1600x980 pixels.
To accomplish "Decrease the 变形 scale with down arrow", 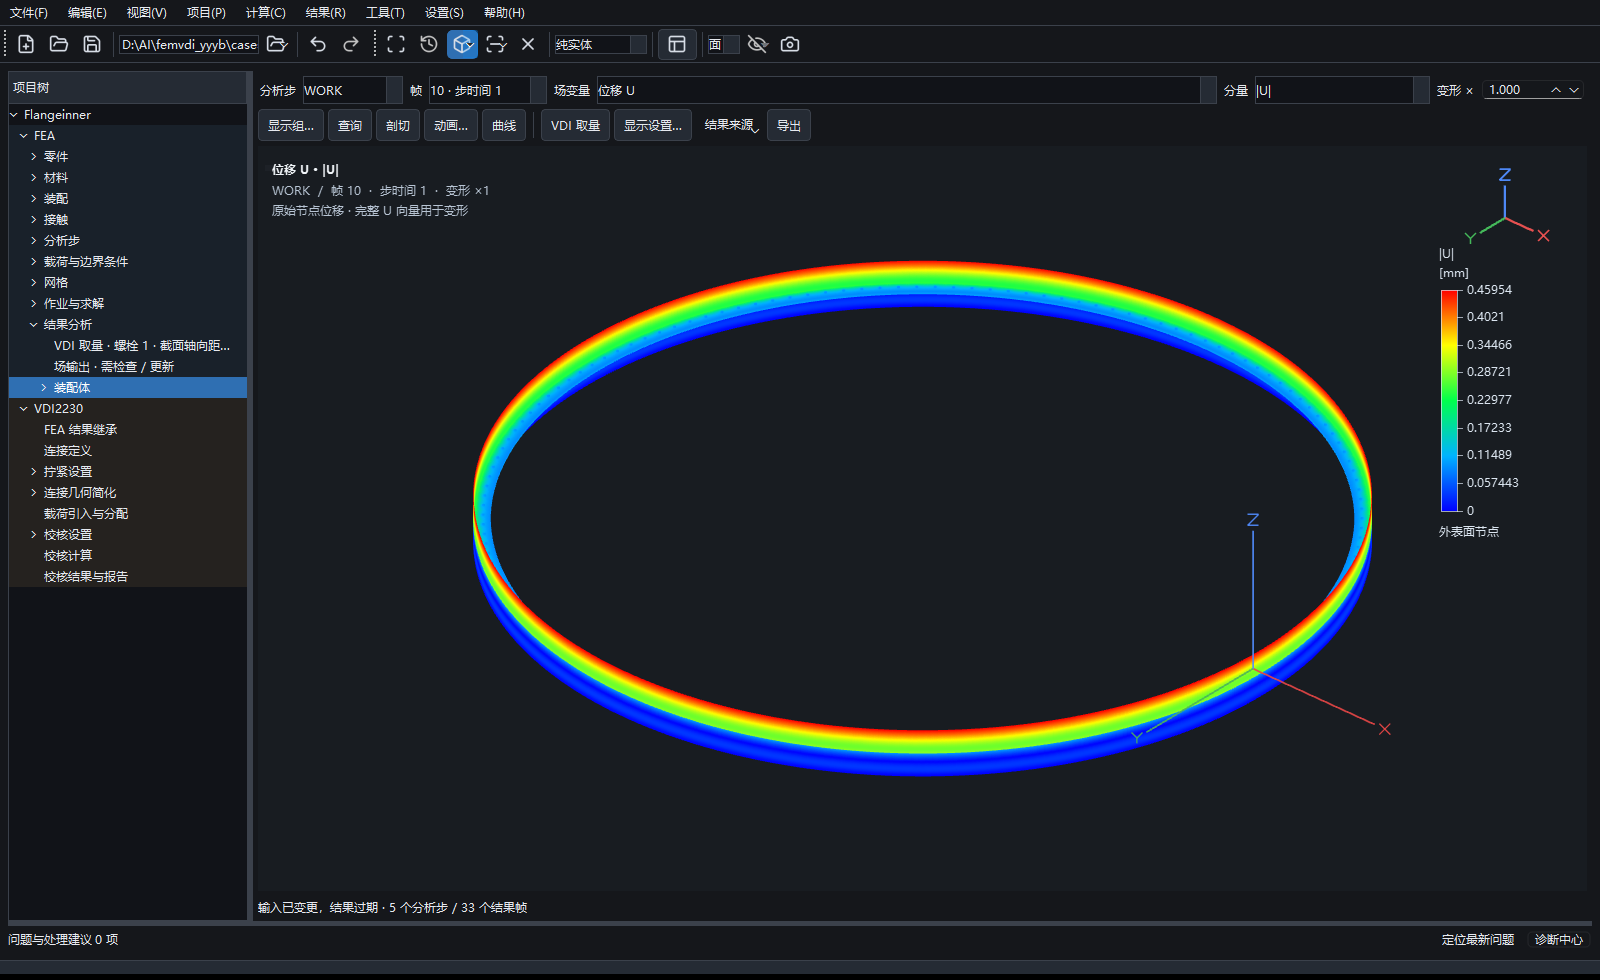I will pos(1574,90).
